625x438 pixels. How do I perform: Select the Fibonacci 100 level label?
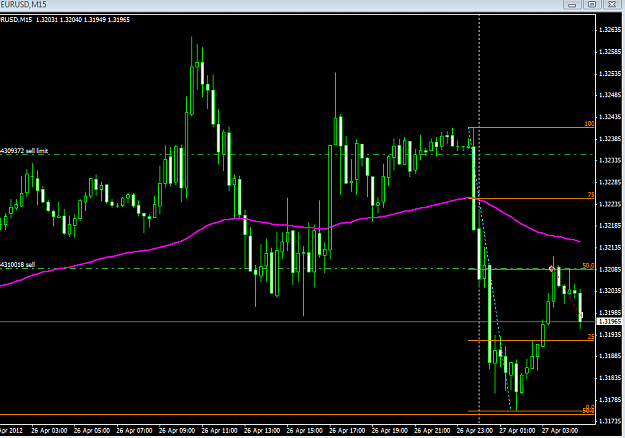point(589,124)
